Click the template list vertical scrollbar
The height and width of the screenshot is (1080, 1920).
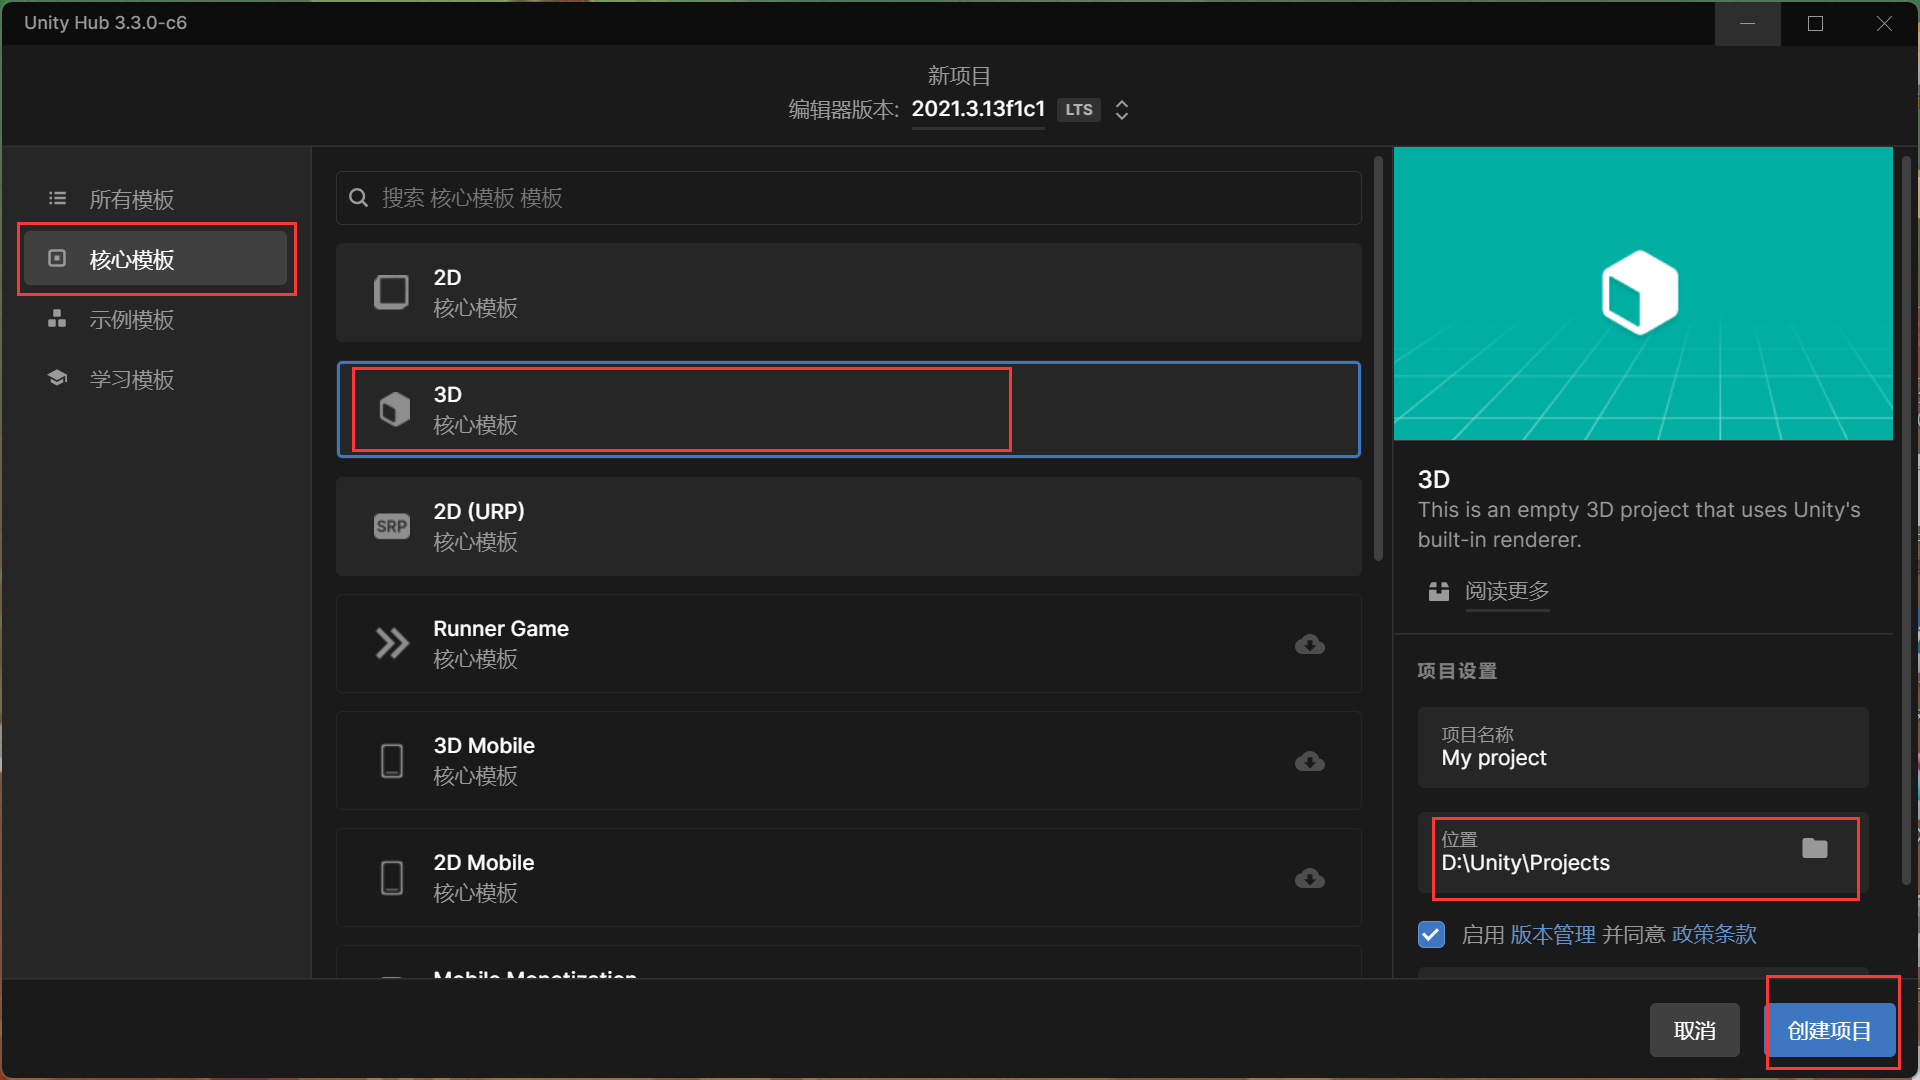tap(1378, 360)
